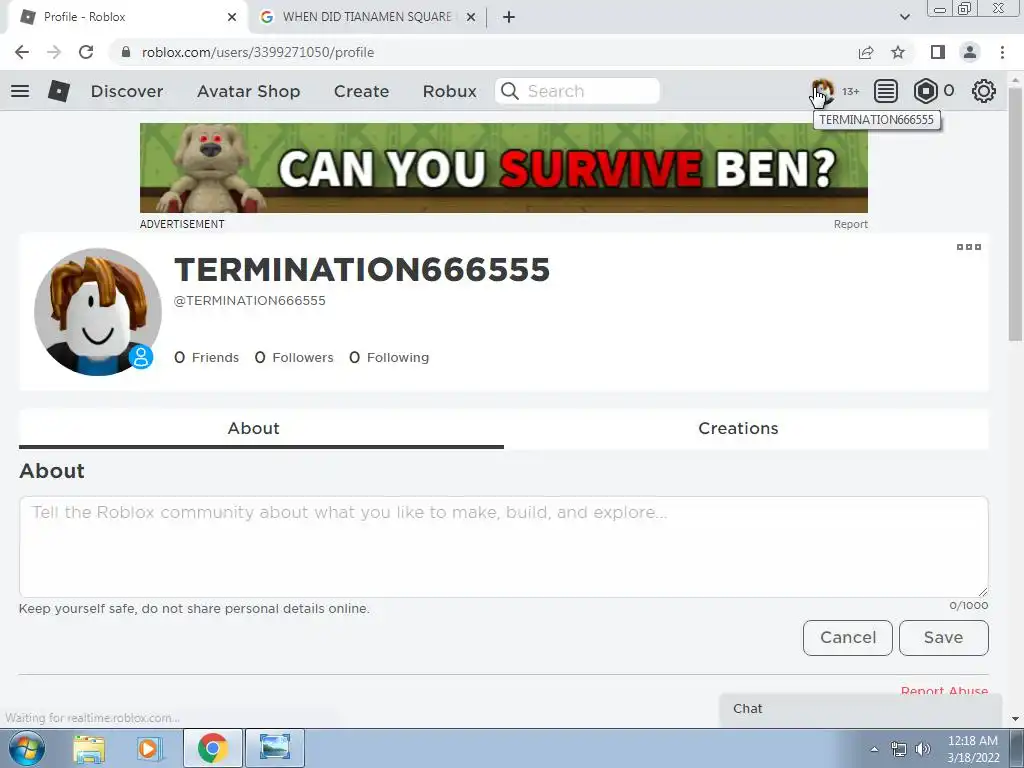Viewport: 1024px width, 768px height.
Task: Click the blue avatar status badge
Action: 140,357
